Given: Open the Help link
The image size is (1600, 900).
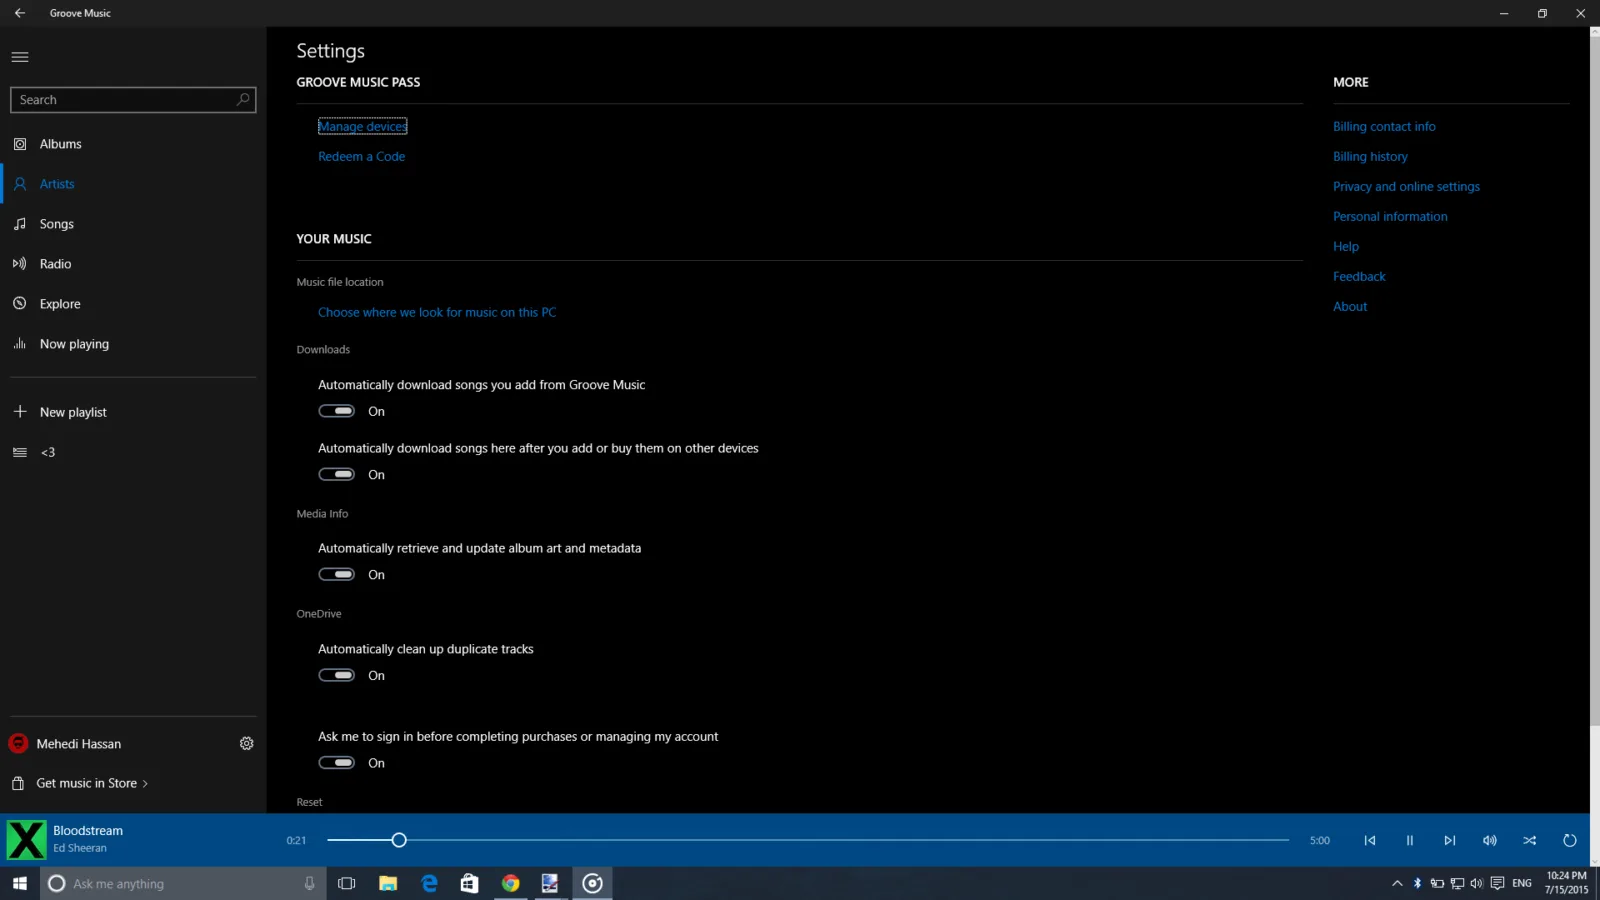Looking at the screenshot, I should [x=1346, y=246].
